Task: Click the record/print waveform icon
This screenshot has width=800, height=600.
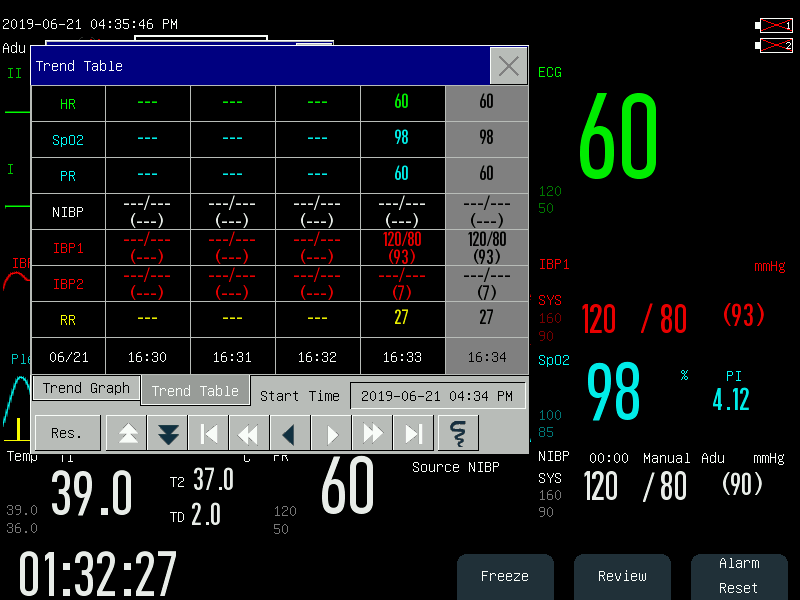Action: click(458, 433)
